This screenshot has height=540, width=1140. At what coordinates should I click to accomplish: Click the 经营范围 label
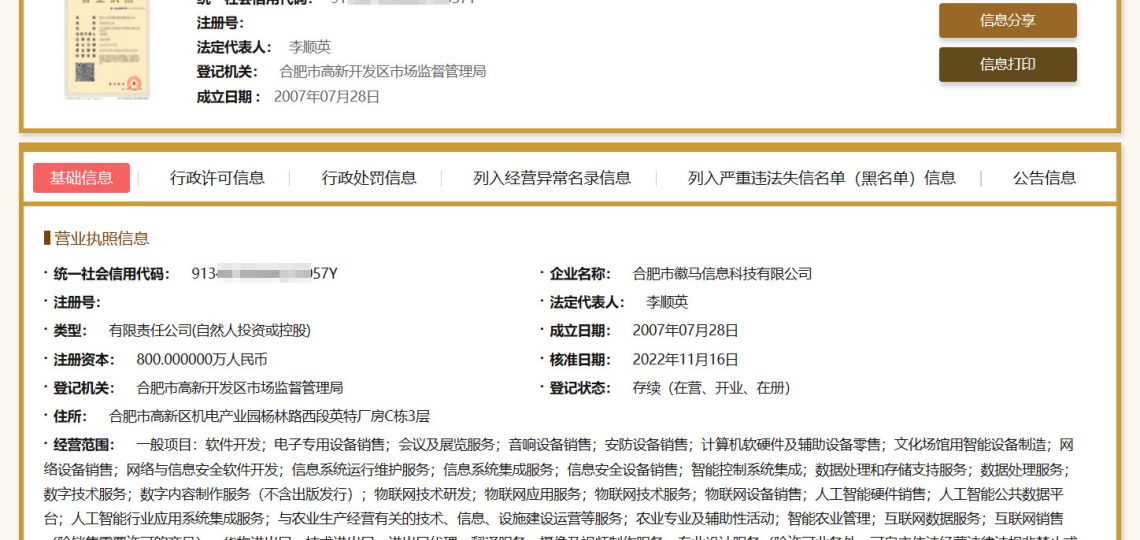point(84,445)
